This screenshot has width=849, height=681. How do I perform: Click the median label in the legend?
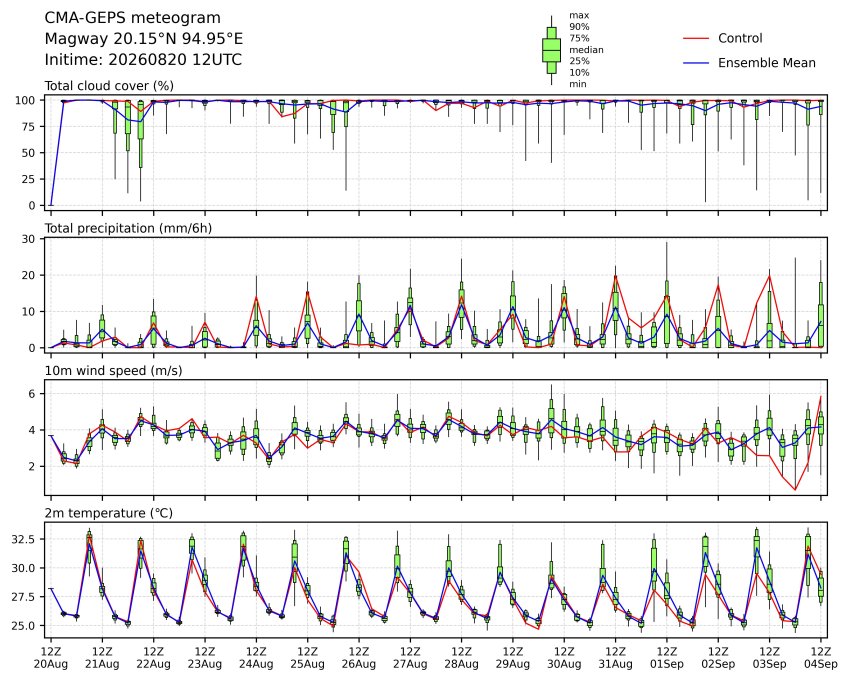coord(586,50)
